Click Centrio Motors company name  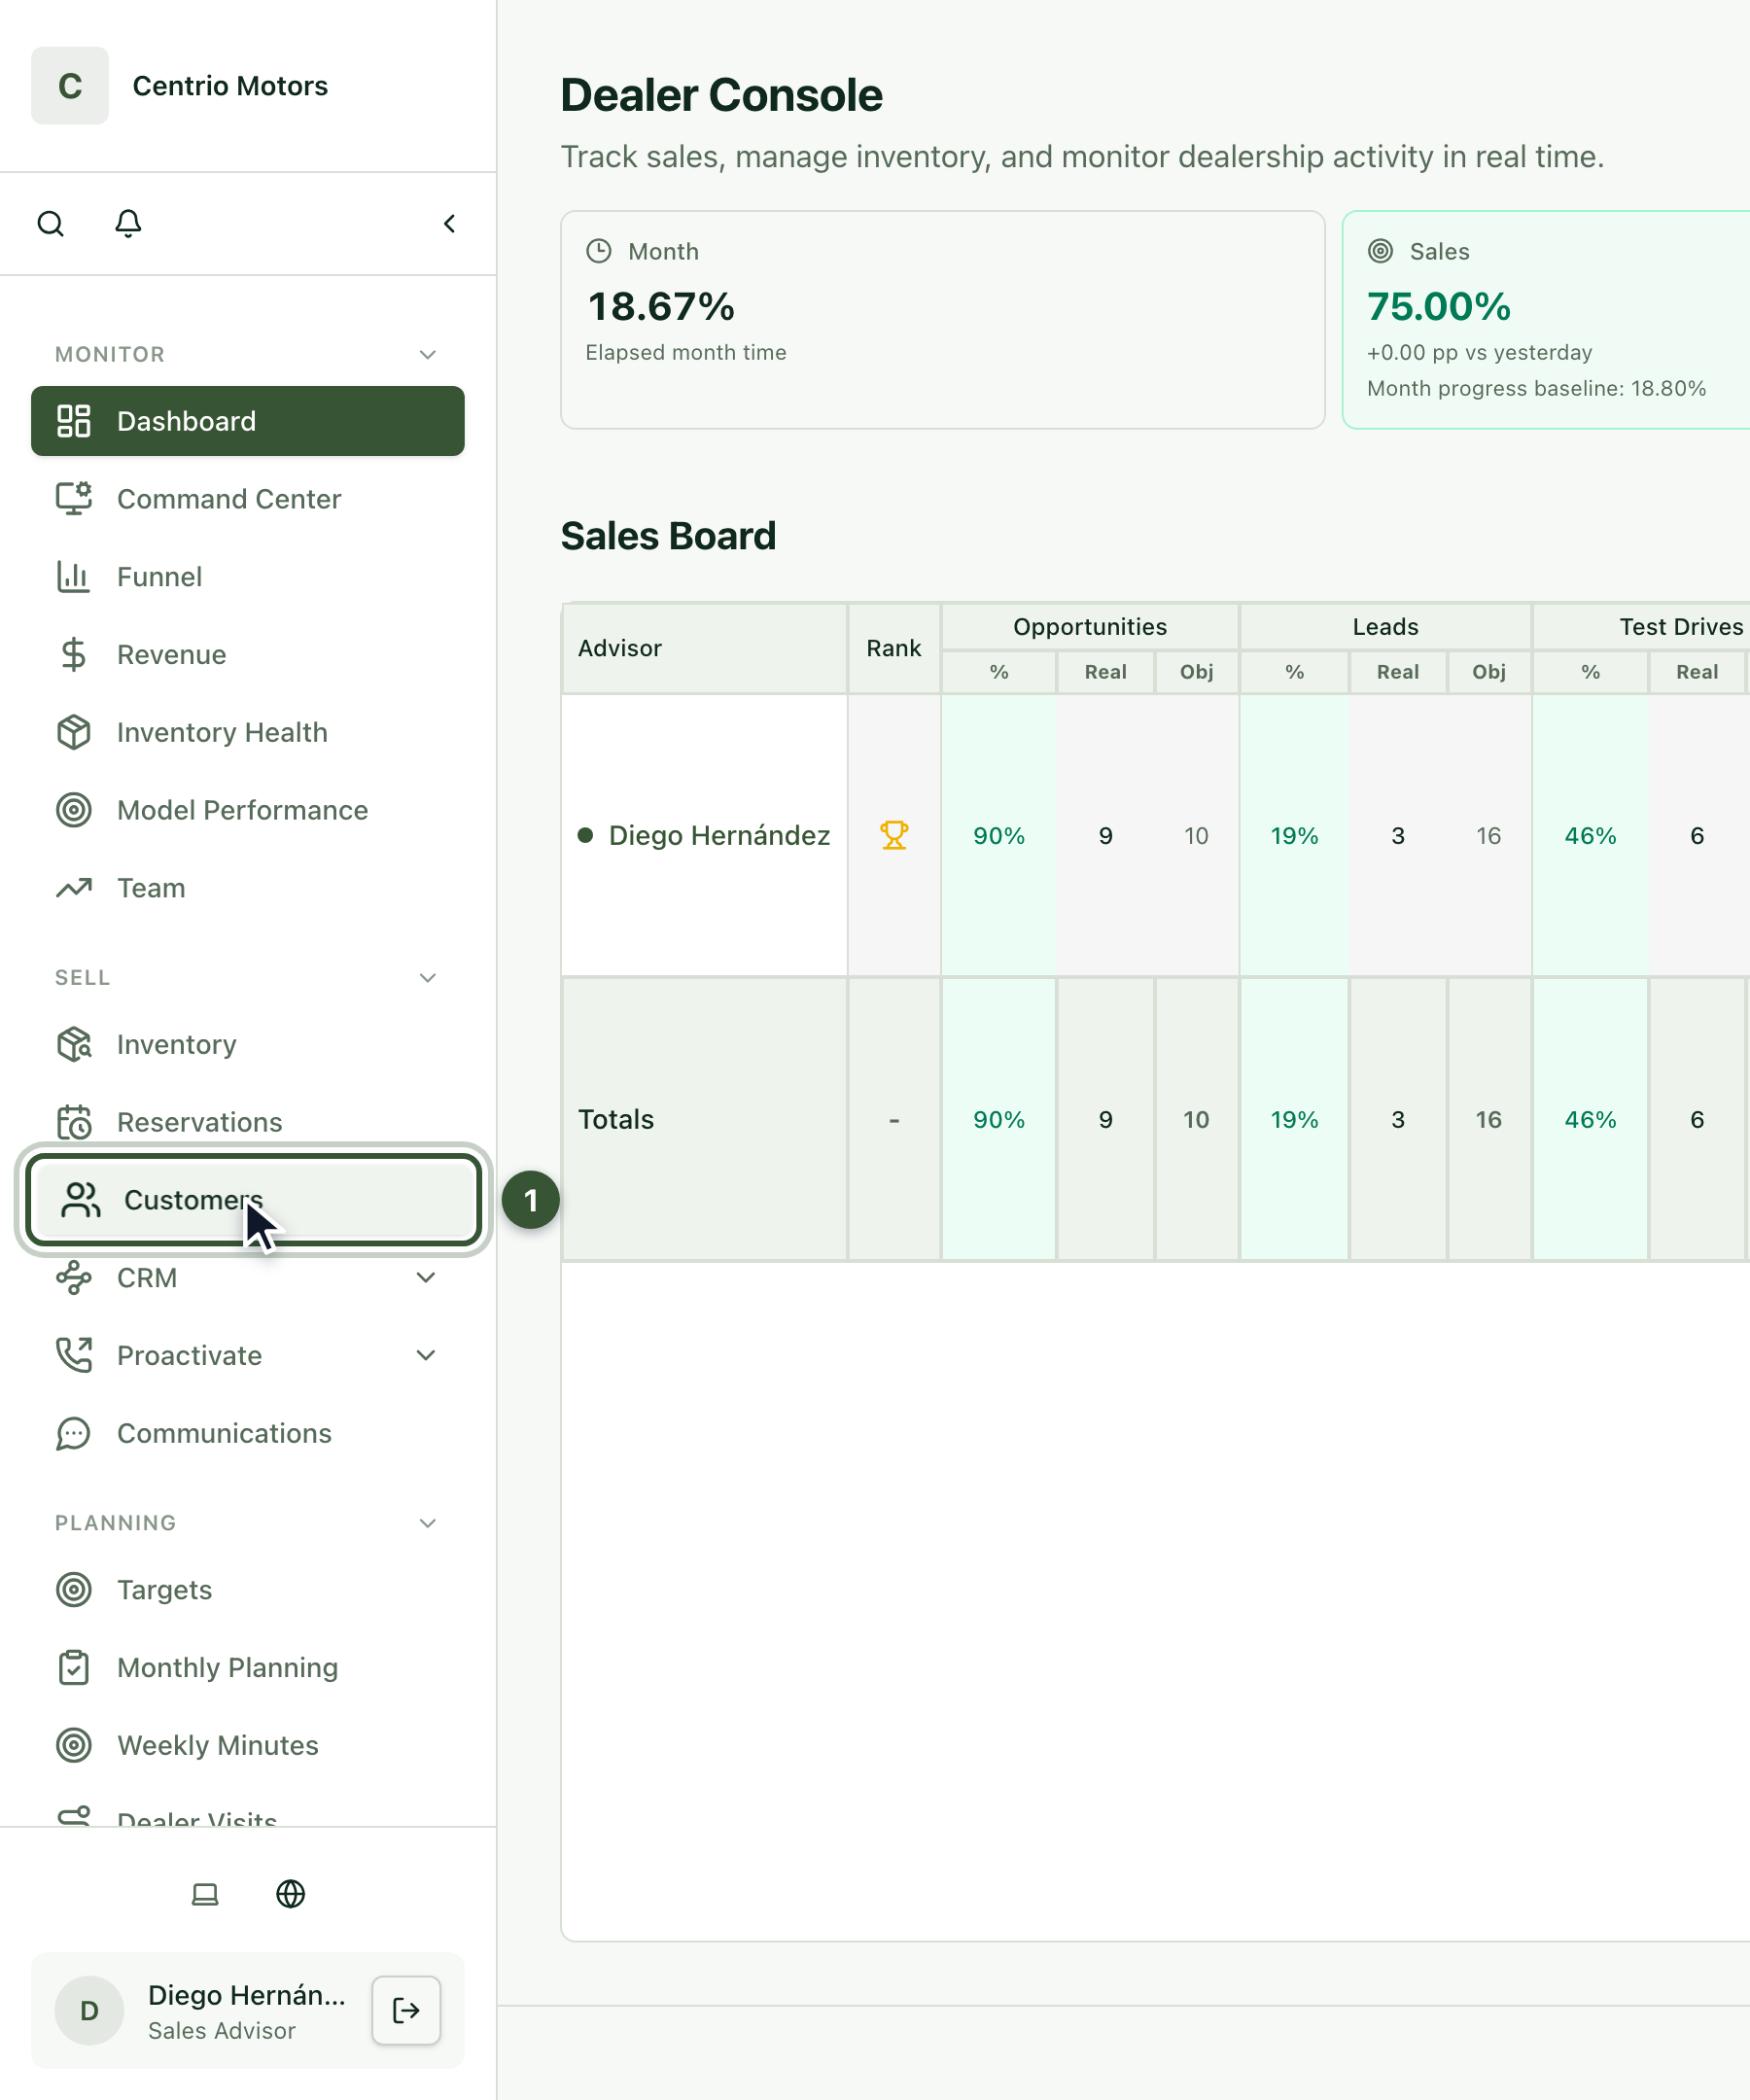coord(230,86)
